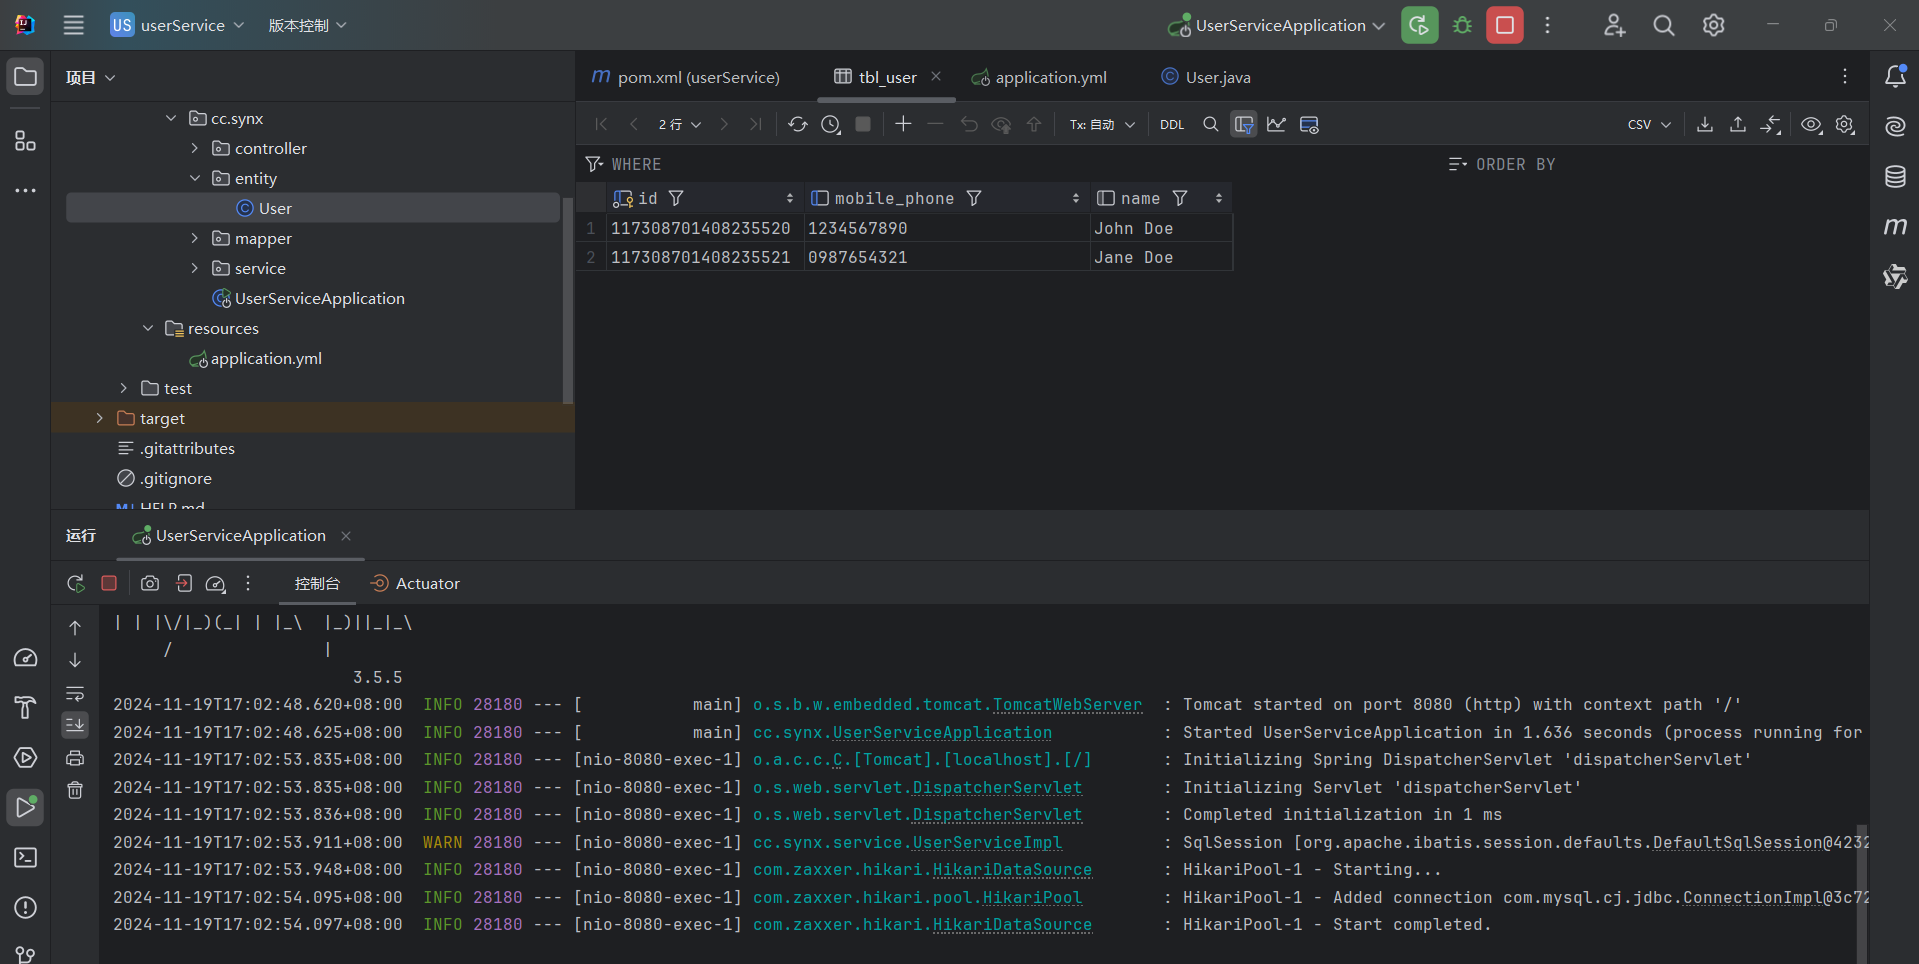
Task: Start debugging UserServiceApplication
Action: click(1462, 25)
